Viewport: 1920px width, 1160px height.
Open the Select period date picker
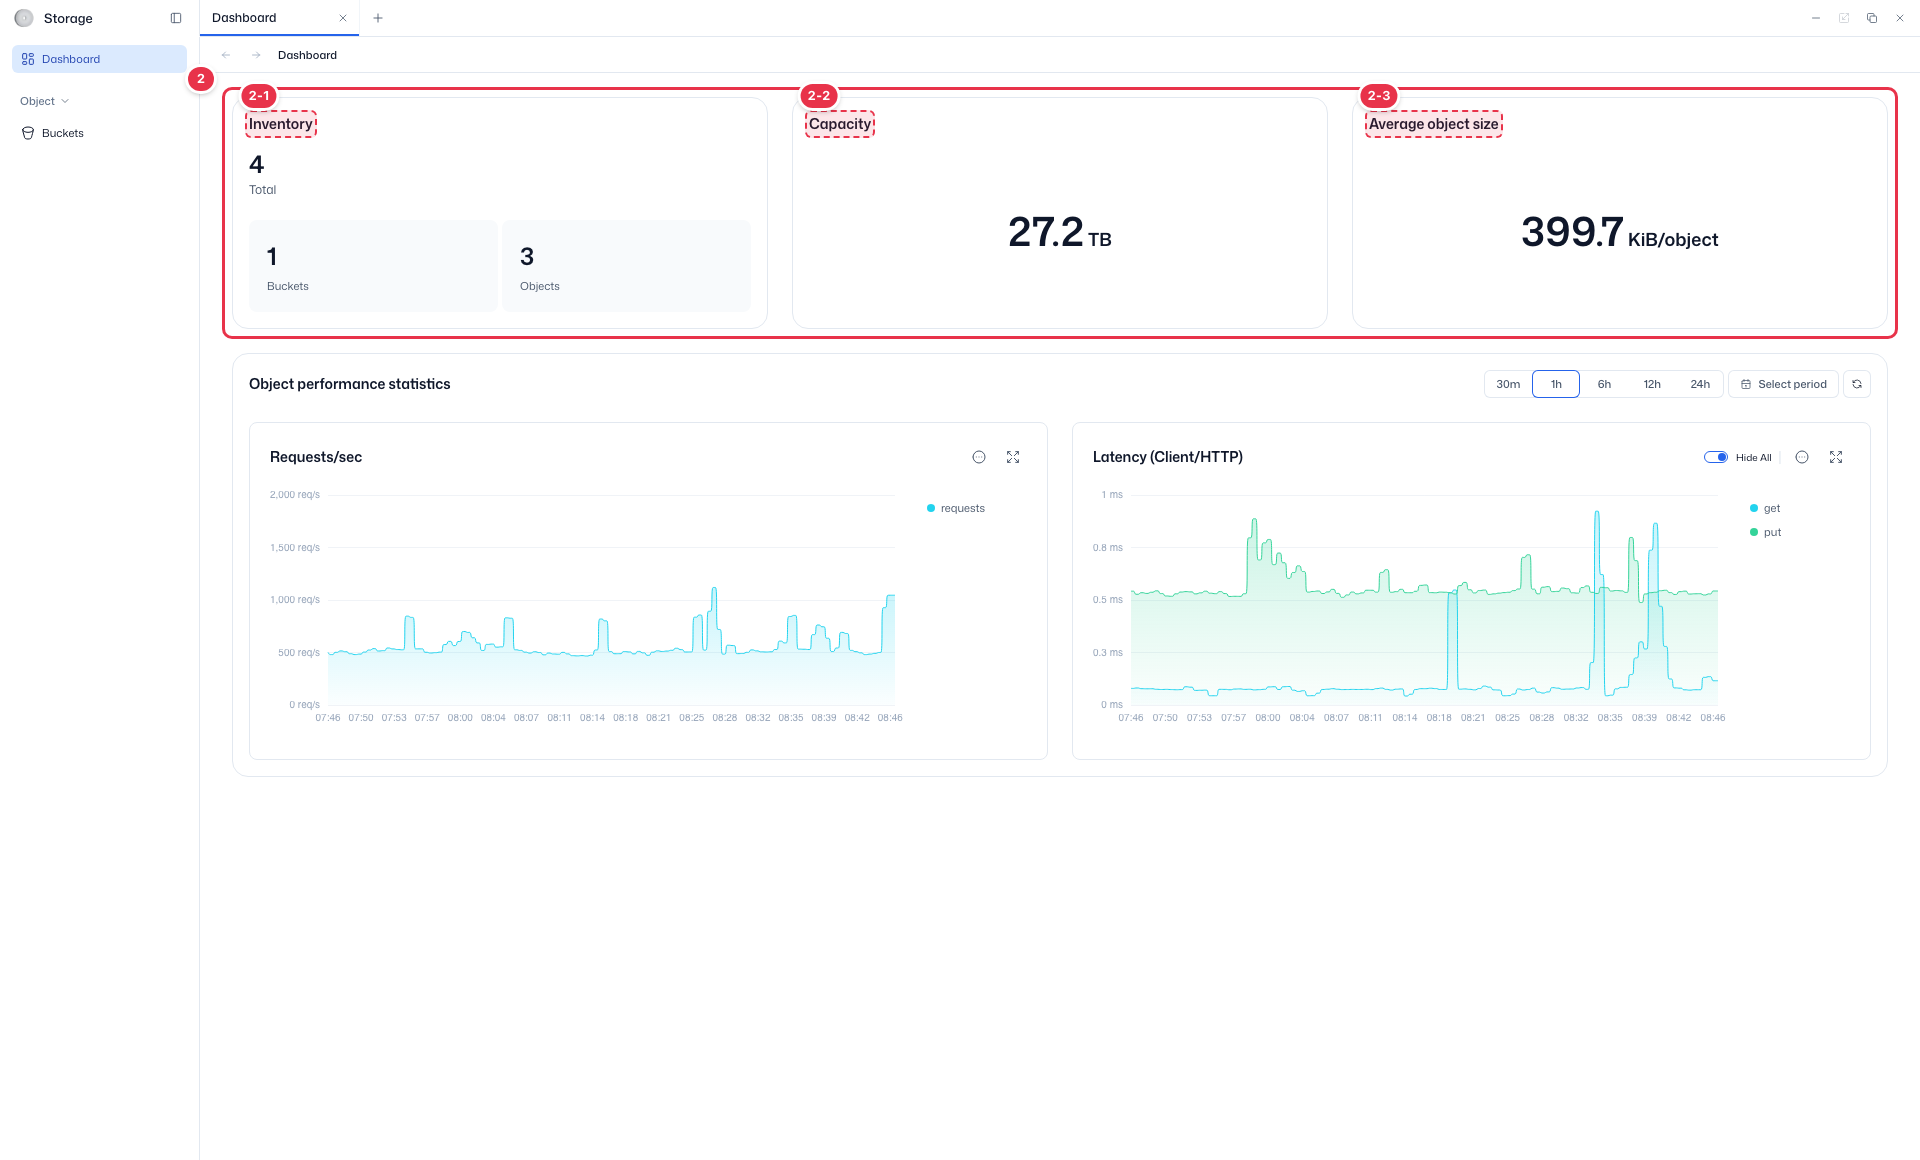pos(1783,384)
